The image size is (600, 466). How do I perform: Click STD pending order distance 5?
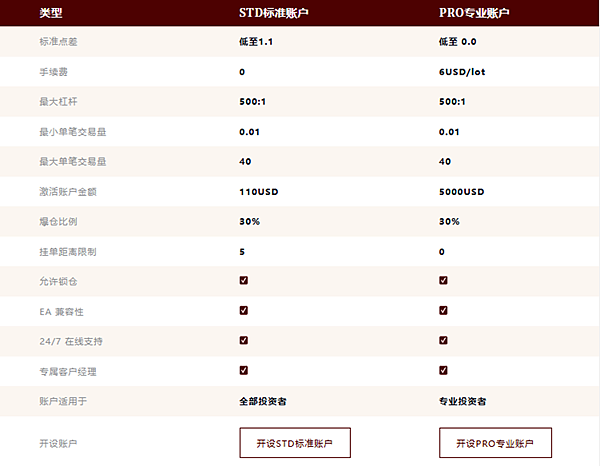(x=242, y=252)
